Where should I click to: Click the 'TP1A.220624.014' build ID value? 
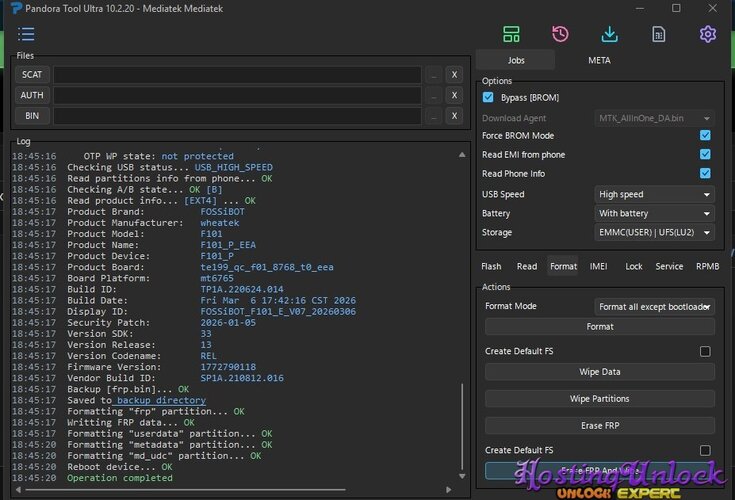coord(242,289)
